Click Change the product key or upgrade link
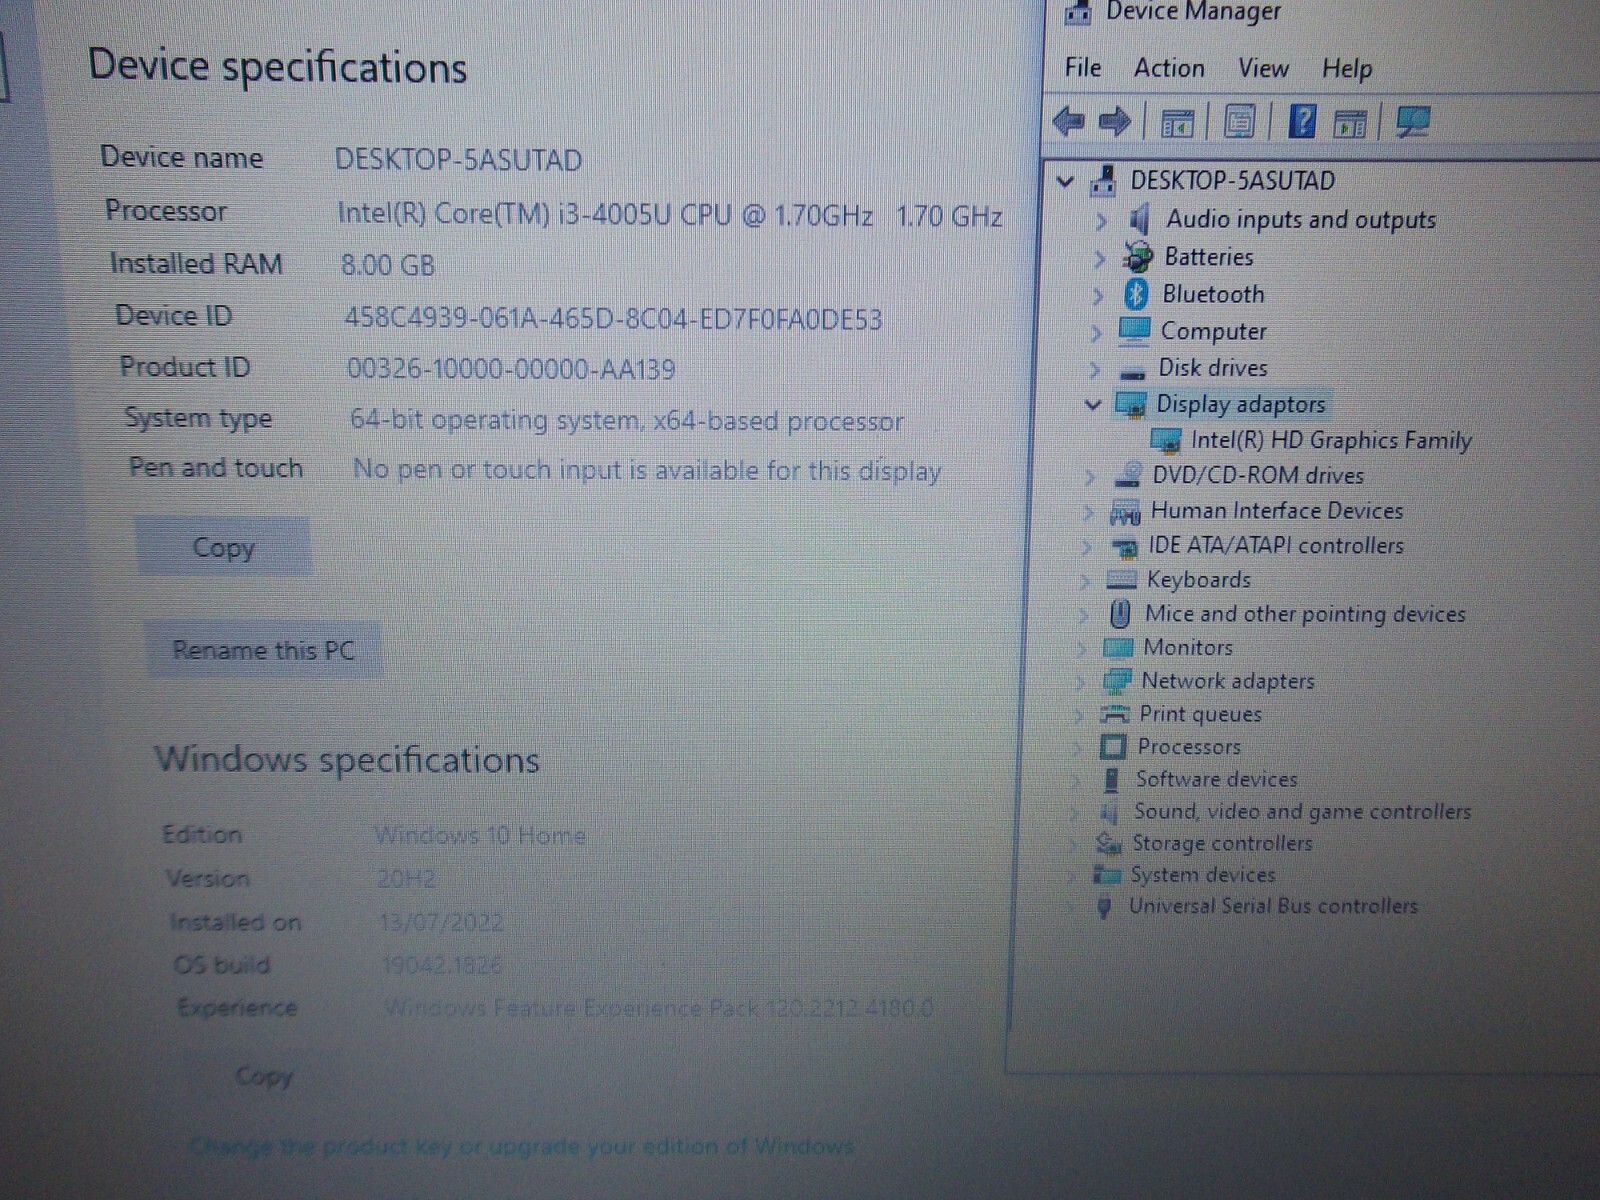This screenshot has width=1600, height=1200. (x=521, y=1146)
